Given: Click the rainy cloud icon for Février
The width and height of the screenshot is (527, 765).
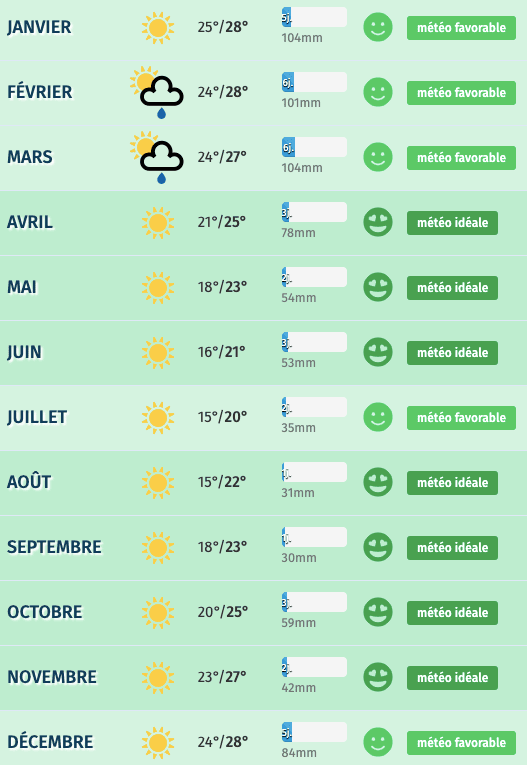Looking at the screenshot, I should [x=157, y=93].
